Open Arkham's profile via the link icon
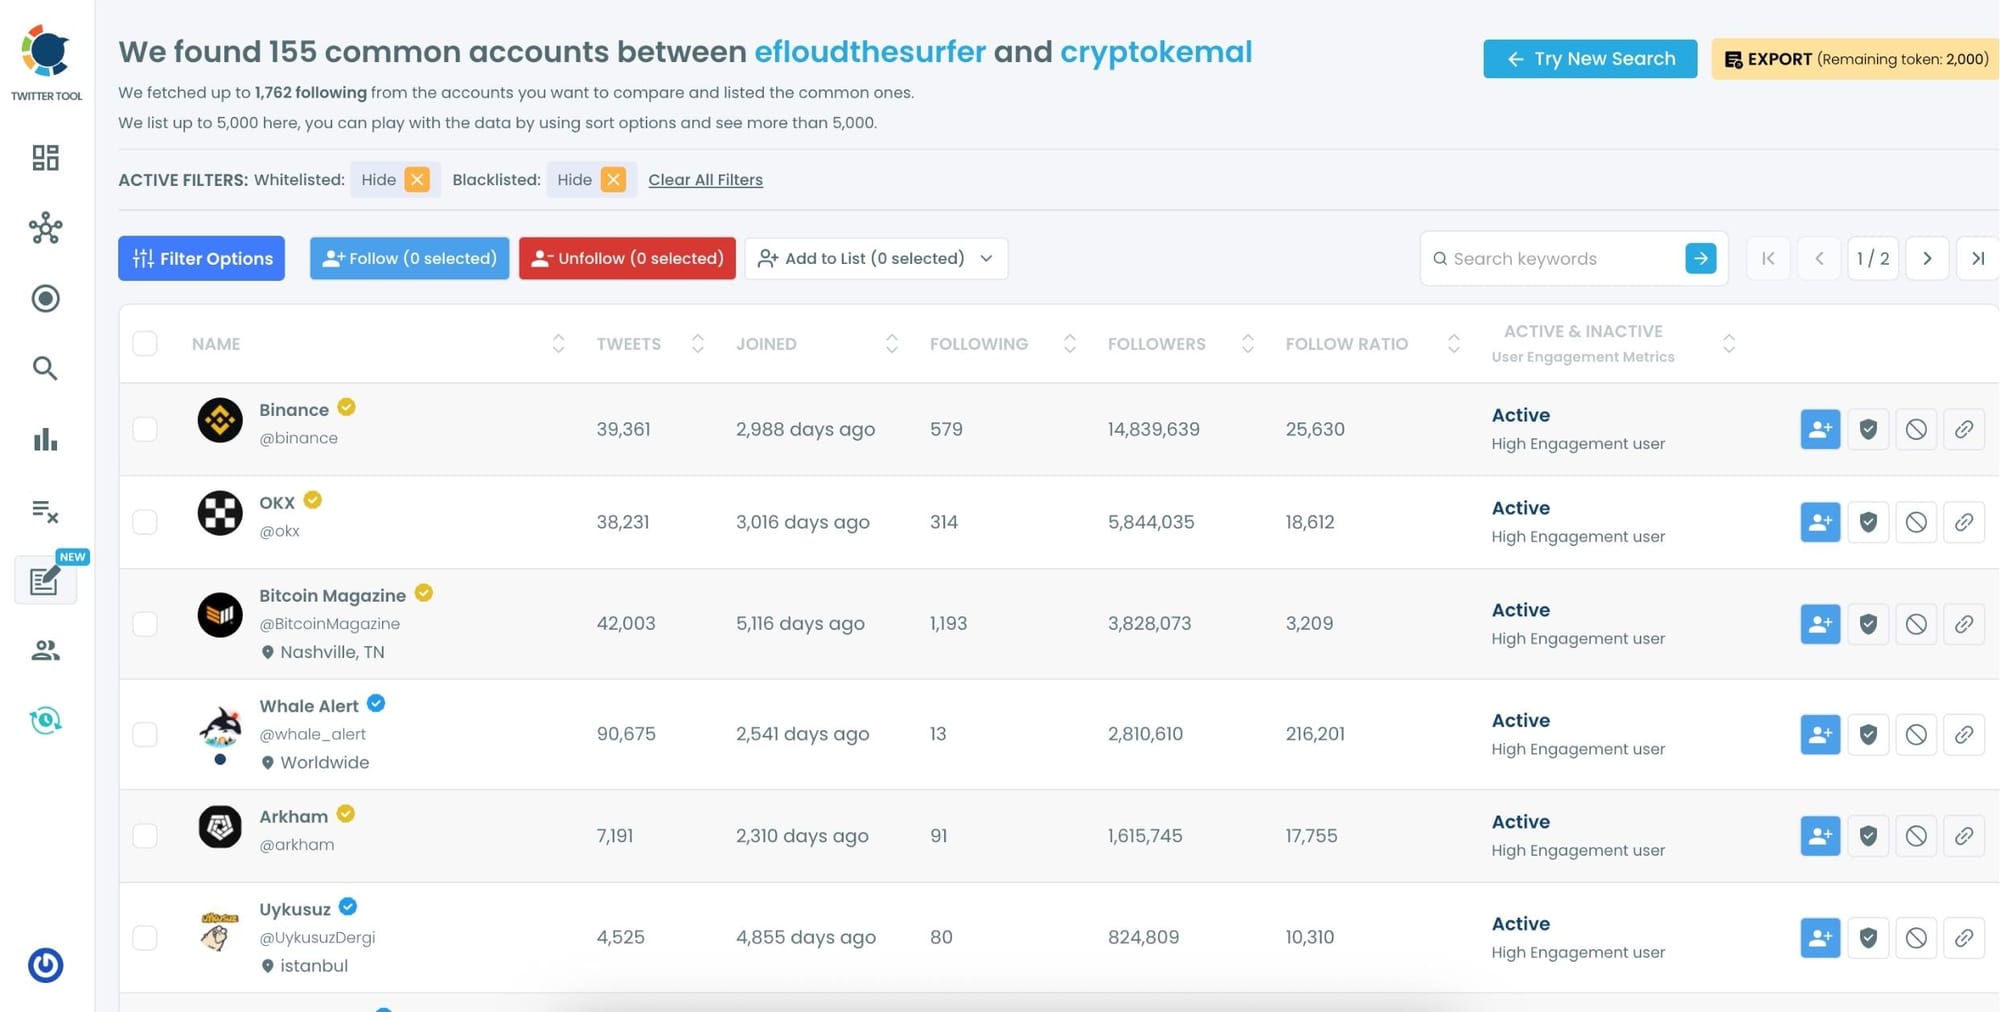 1964,836
